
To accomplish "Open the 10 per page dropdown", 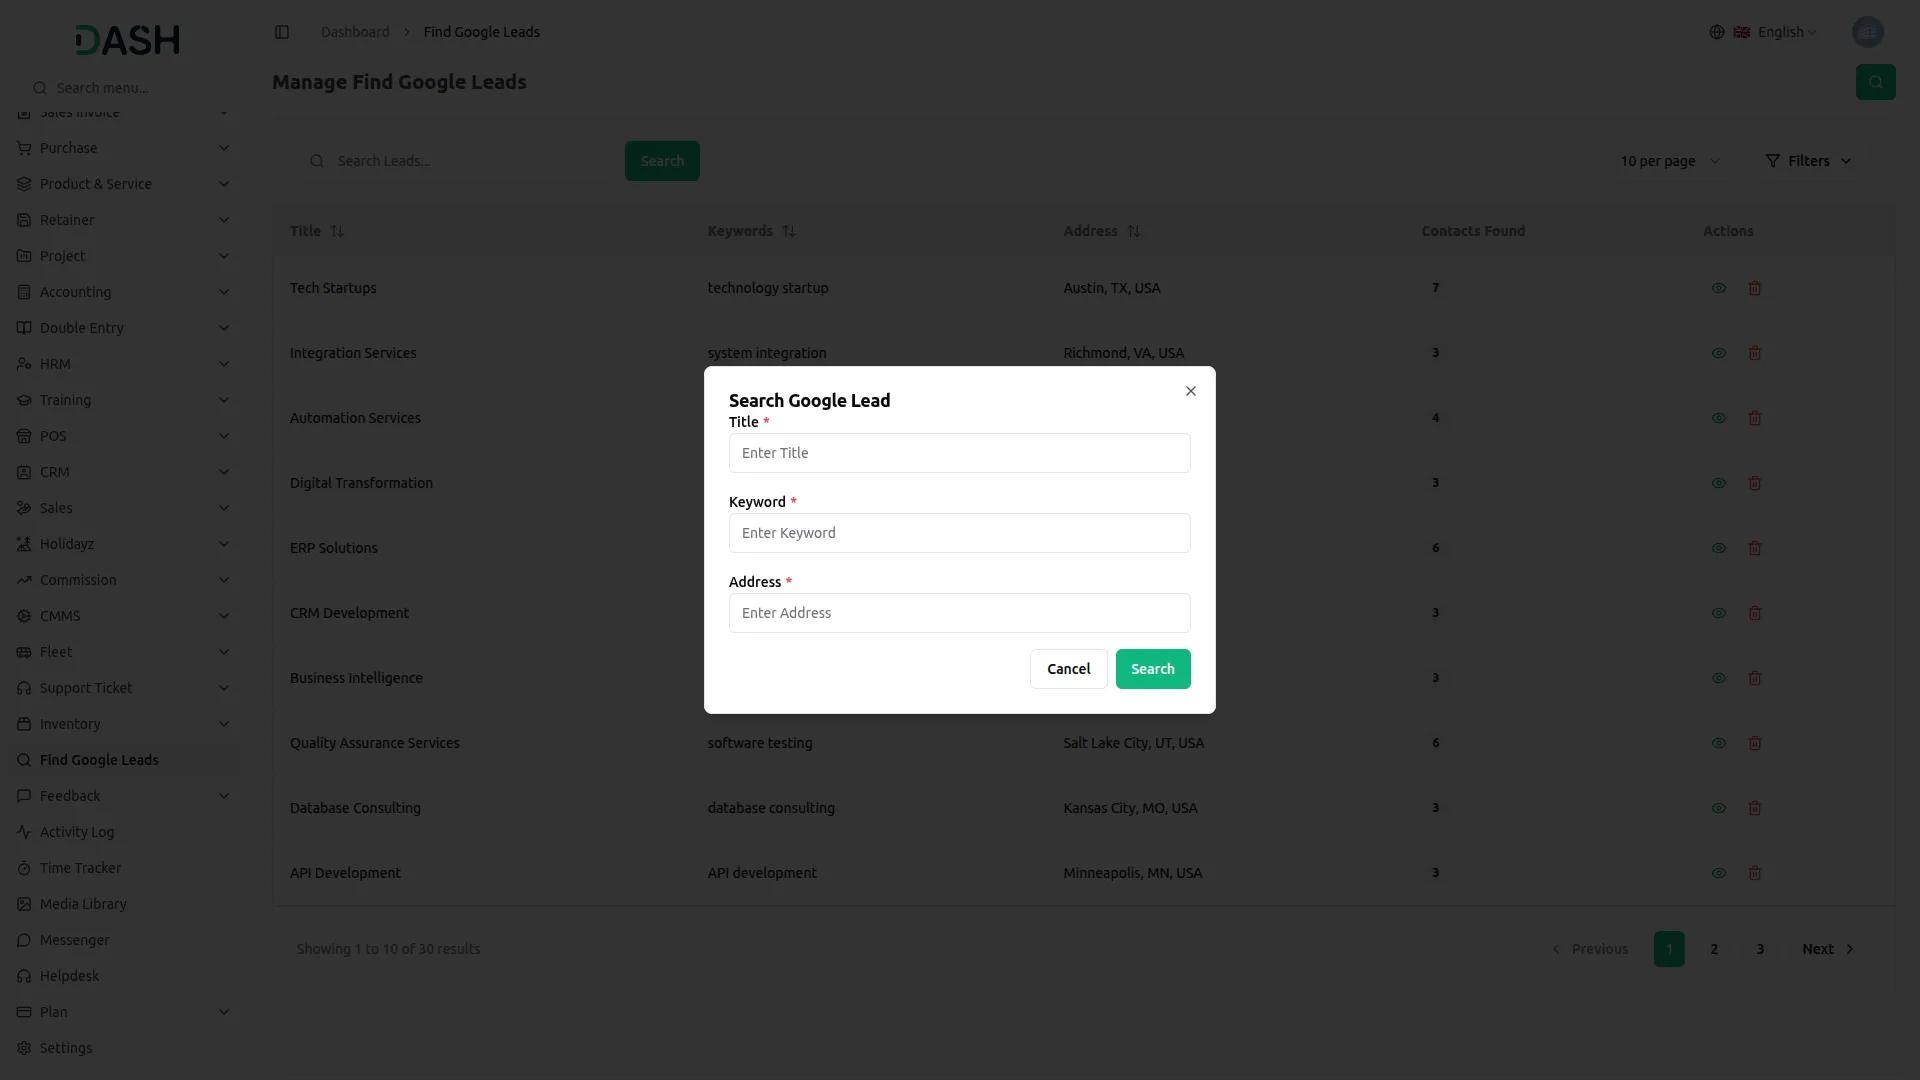I will pos(1670,161).
